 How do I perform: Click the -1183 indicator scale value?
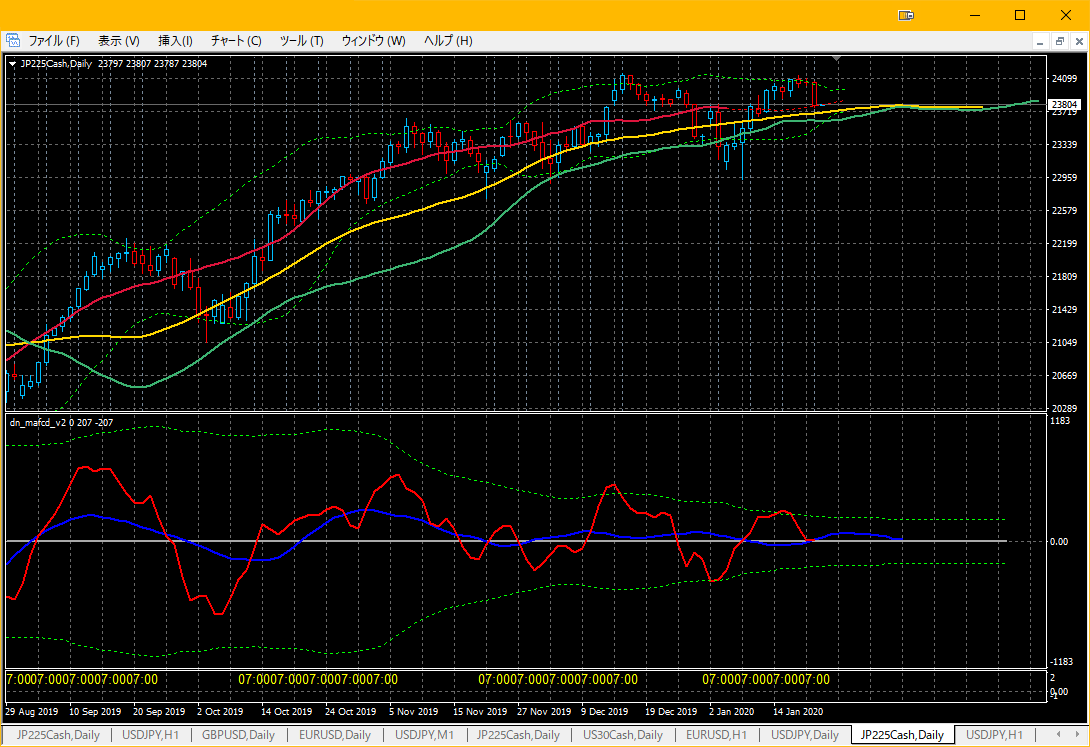[x=1061, y=662]
